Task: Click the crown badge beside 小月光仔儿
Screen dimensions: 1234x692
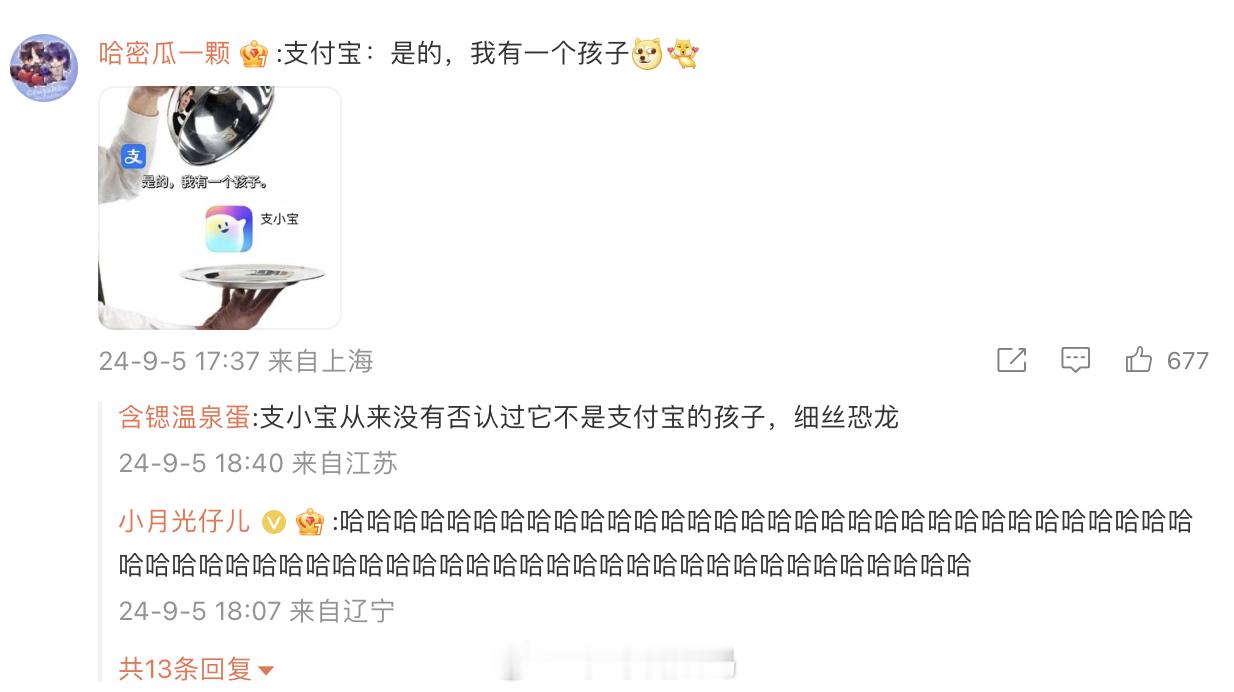Action: [310, 521]
